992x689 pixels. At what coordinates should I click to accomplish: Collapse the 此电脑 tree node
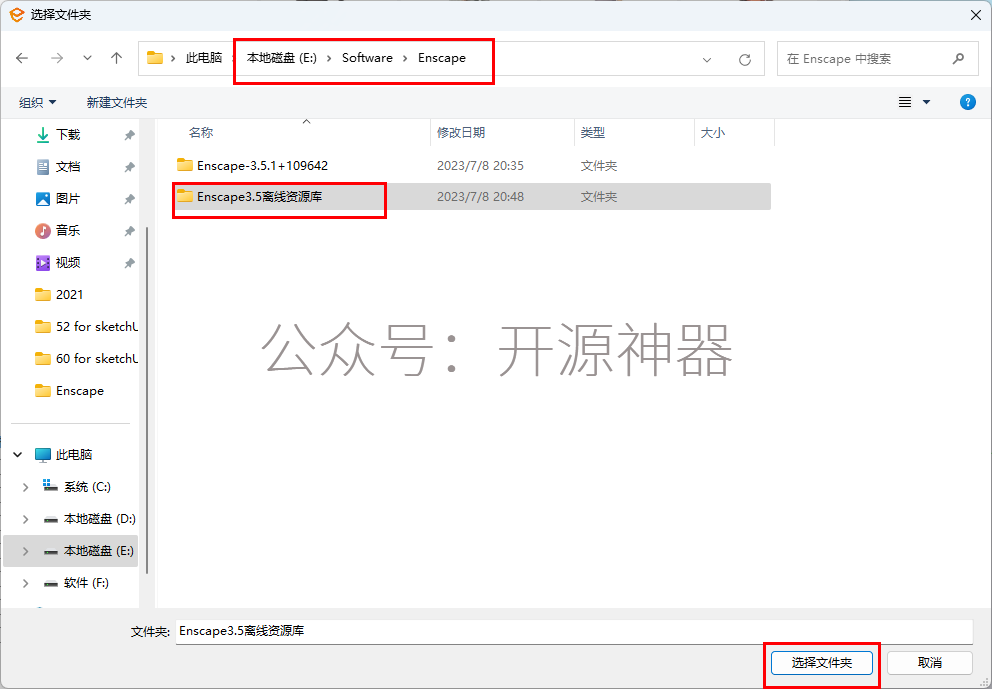click(x=18, y=455)
